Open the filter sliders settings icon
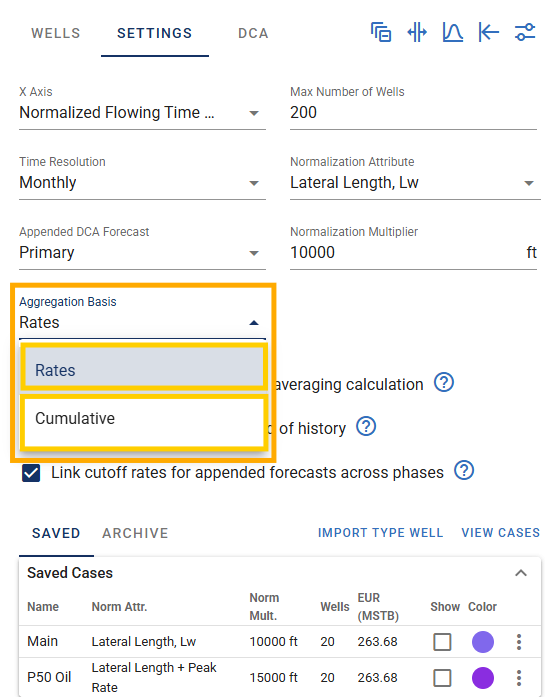This screenshot has height=697, width=552. 525,32
